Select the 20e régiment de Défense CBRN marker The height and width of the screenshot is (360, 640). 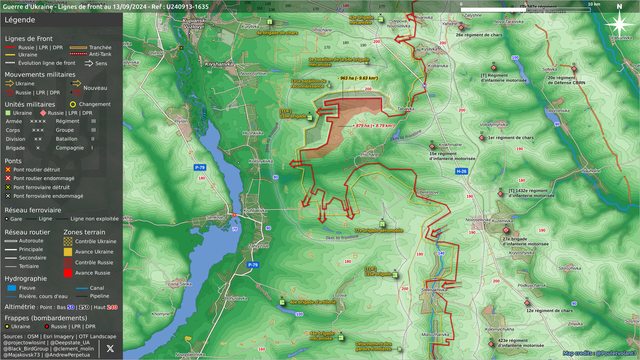click(574, 69)
